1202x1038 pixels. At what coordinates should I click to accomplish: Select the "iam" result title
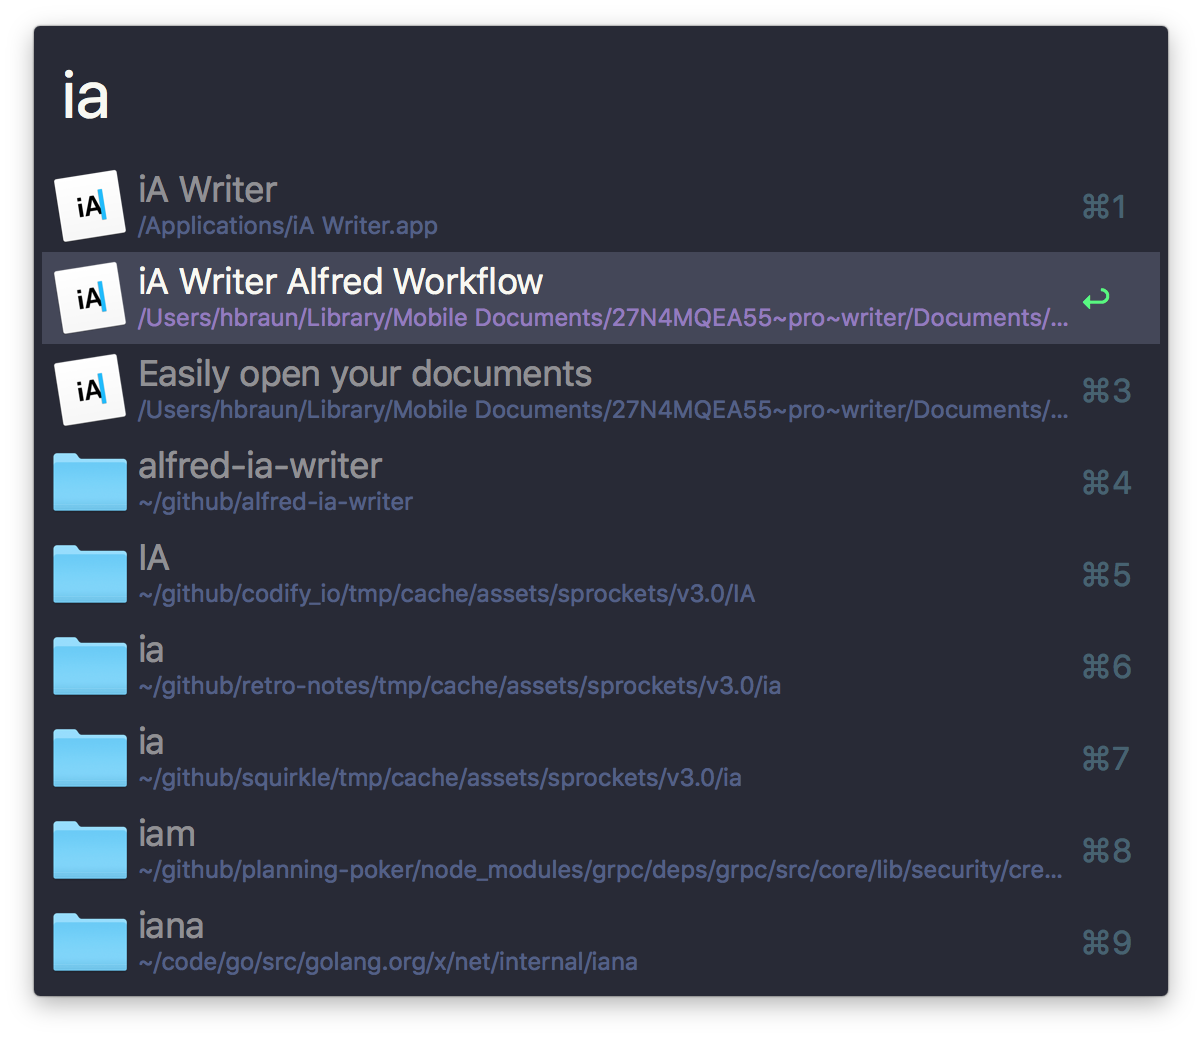pyautogui.click(x=167, y=834)
